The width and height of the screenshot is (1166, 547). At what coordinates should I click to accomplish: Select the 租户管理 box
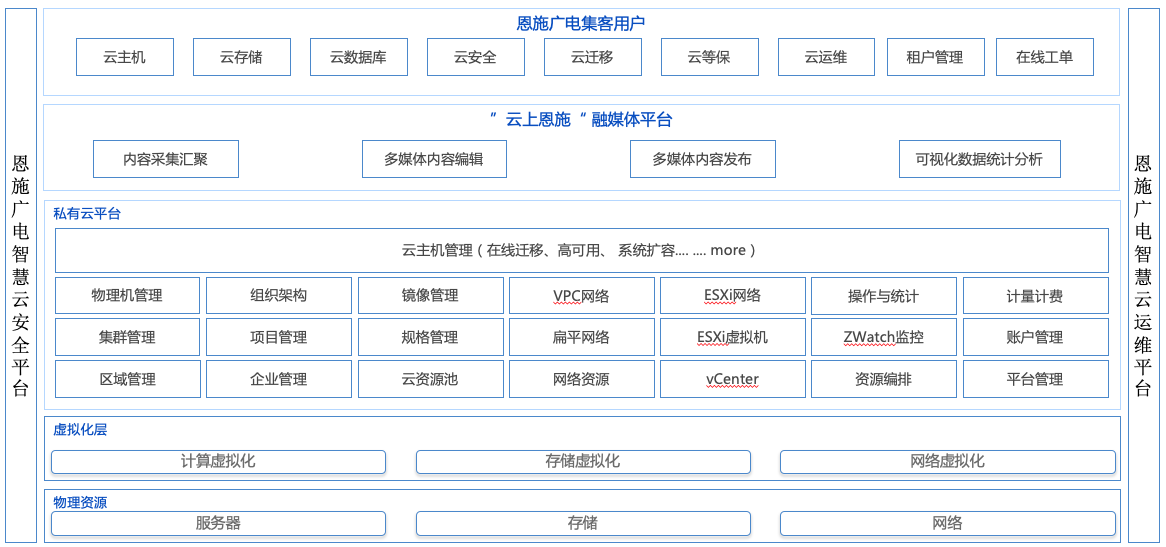click(x=935, y=57)
